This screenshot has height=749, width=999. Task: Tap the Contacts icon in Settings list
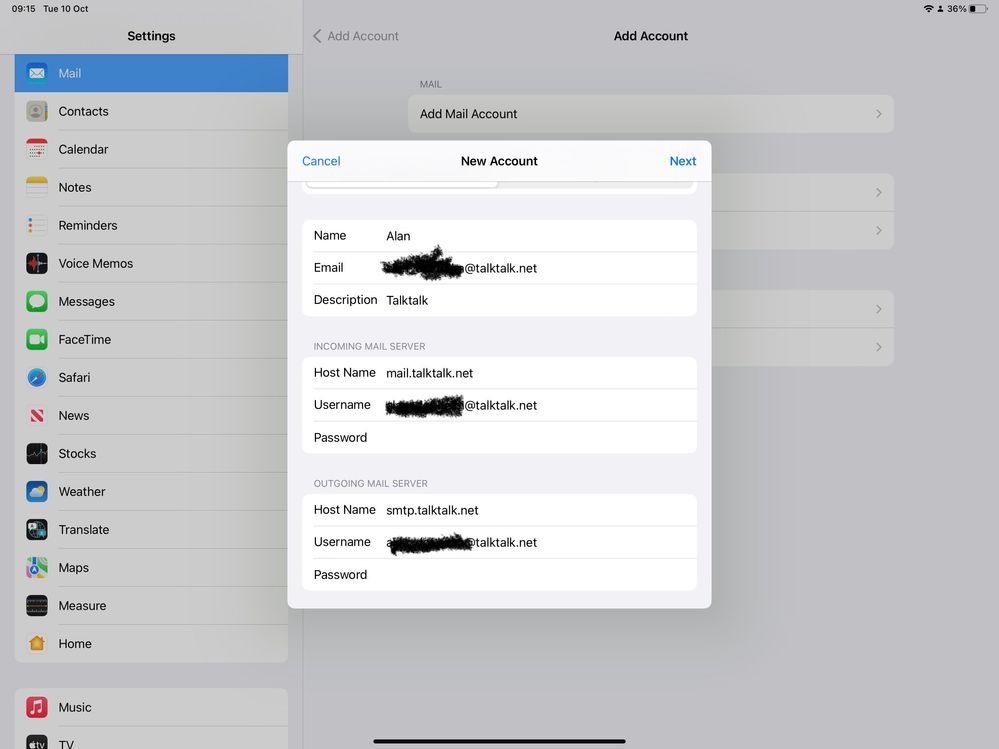[37, 111]
